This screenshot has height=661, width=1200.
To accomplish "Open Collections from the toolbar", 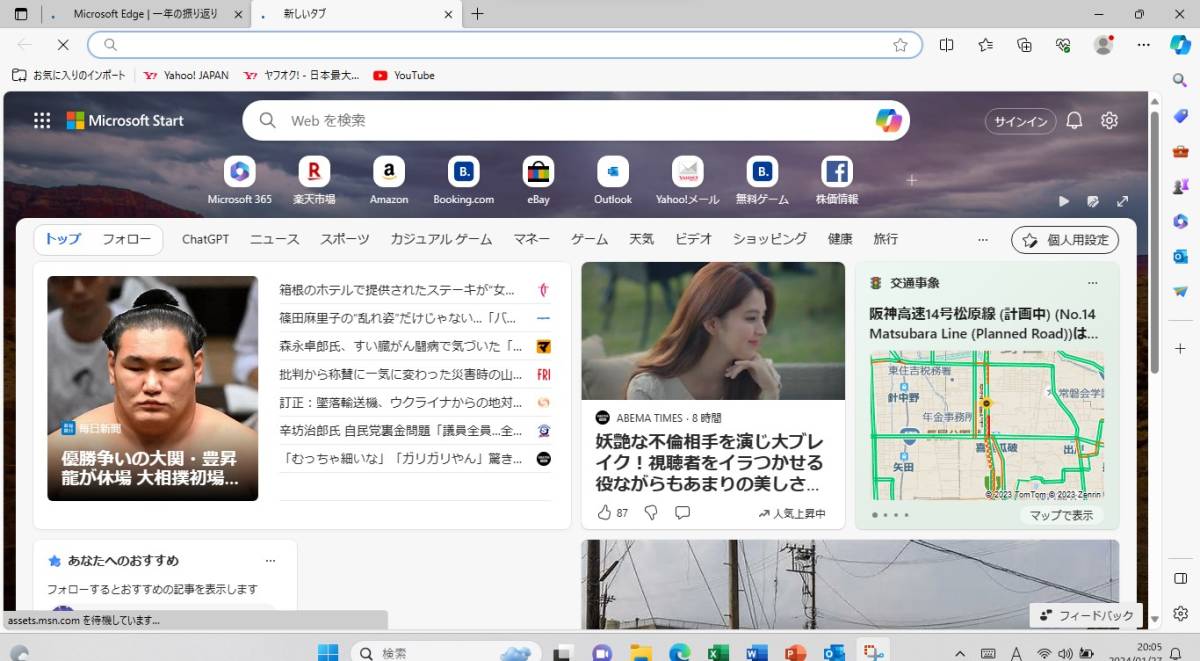I will (1024, 45).
